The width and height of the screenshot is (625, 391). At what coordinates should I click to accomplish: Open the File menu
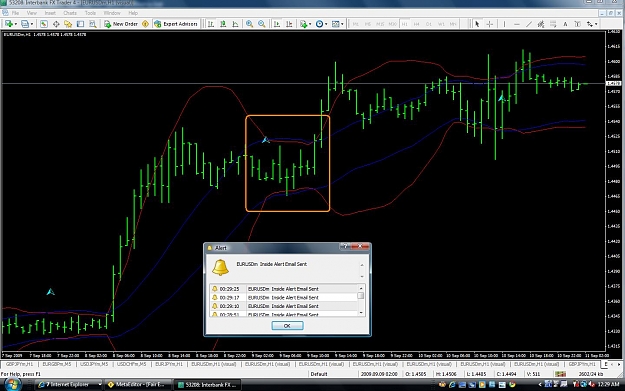tap(15, 13)
